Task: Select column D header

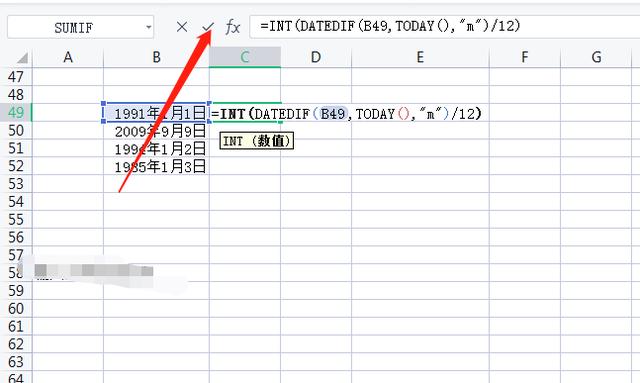Action: 316,57
